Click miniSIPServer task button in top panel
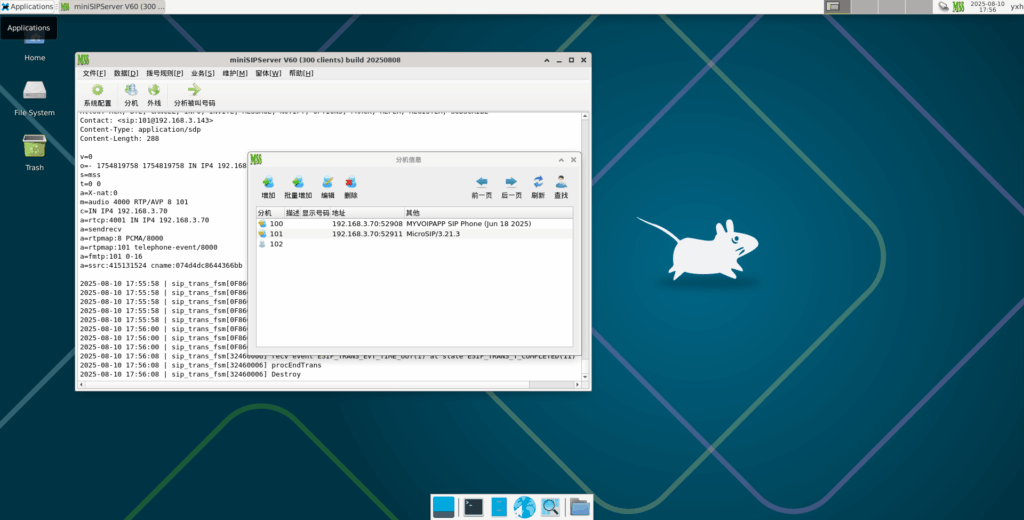 [x=111, y=7]
